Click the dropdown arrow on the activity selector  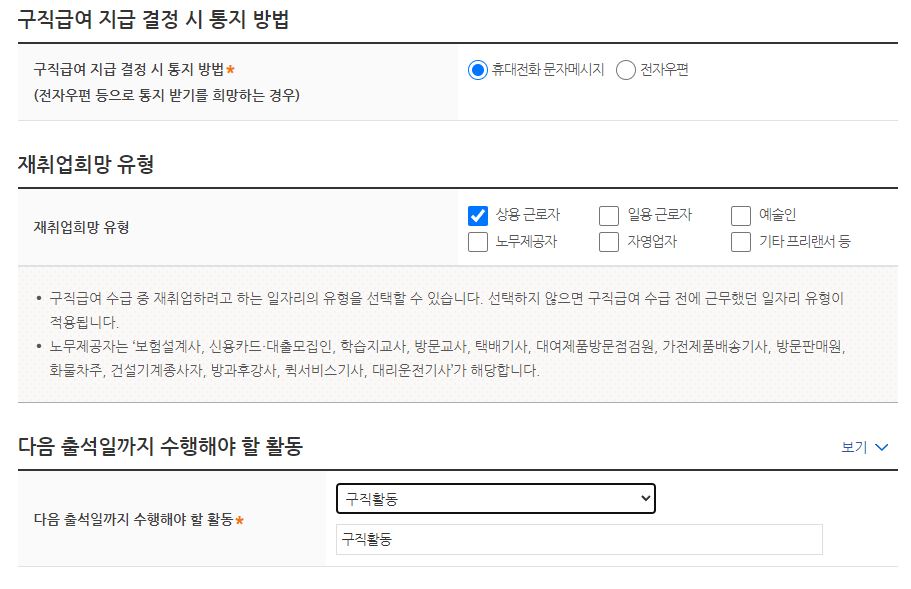coord(647,498)
